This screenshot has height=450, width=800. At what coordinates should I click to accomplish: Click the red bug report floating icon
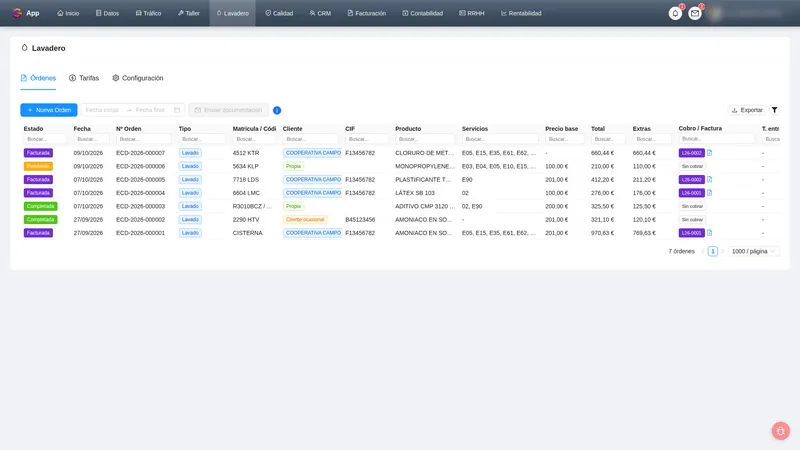(781, 431)
